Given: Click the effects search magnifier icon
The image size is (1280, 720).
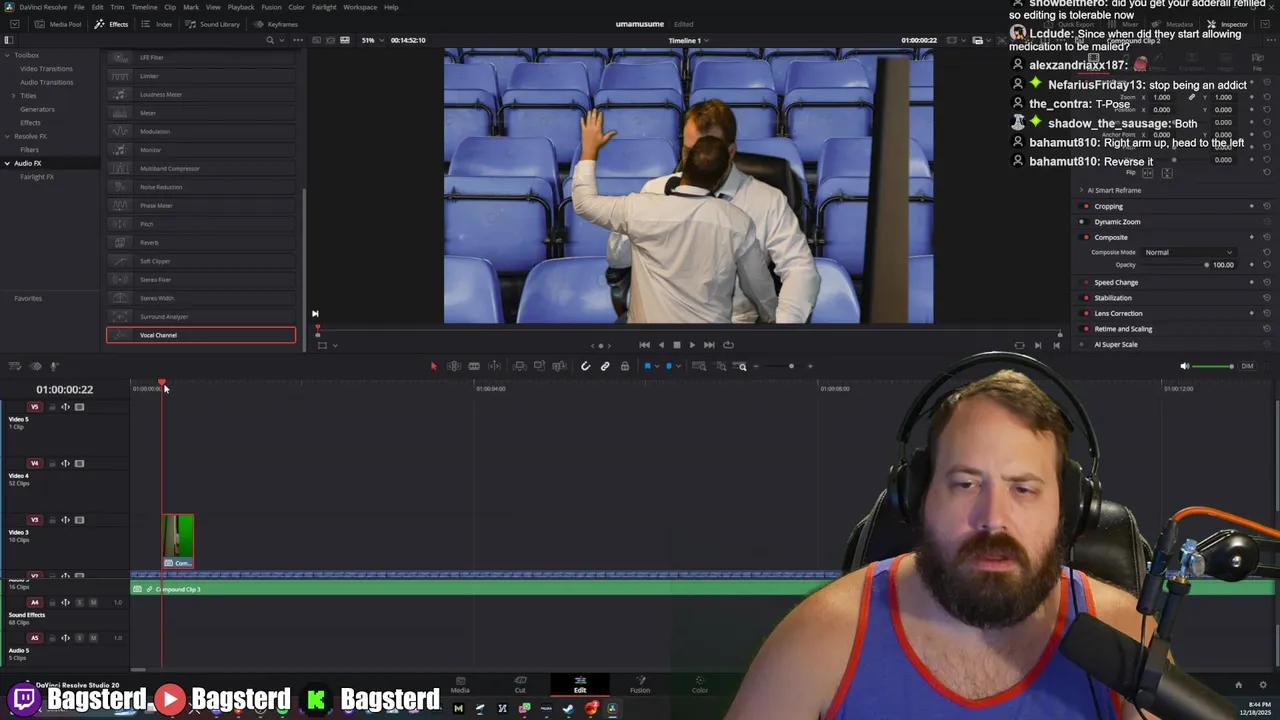Looking at the screenshot, I should (270, 40).
